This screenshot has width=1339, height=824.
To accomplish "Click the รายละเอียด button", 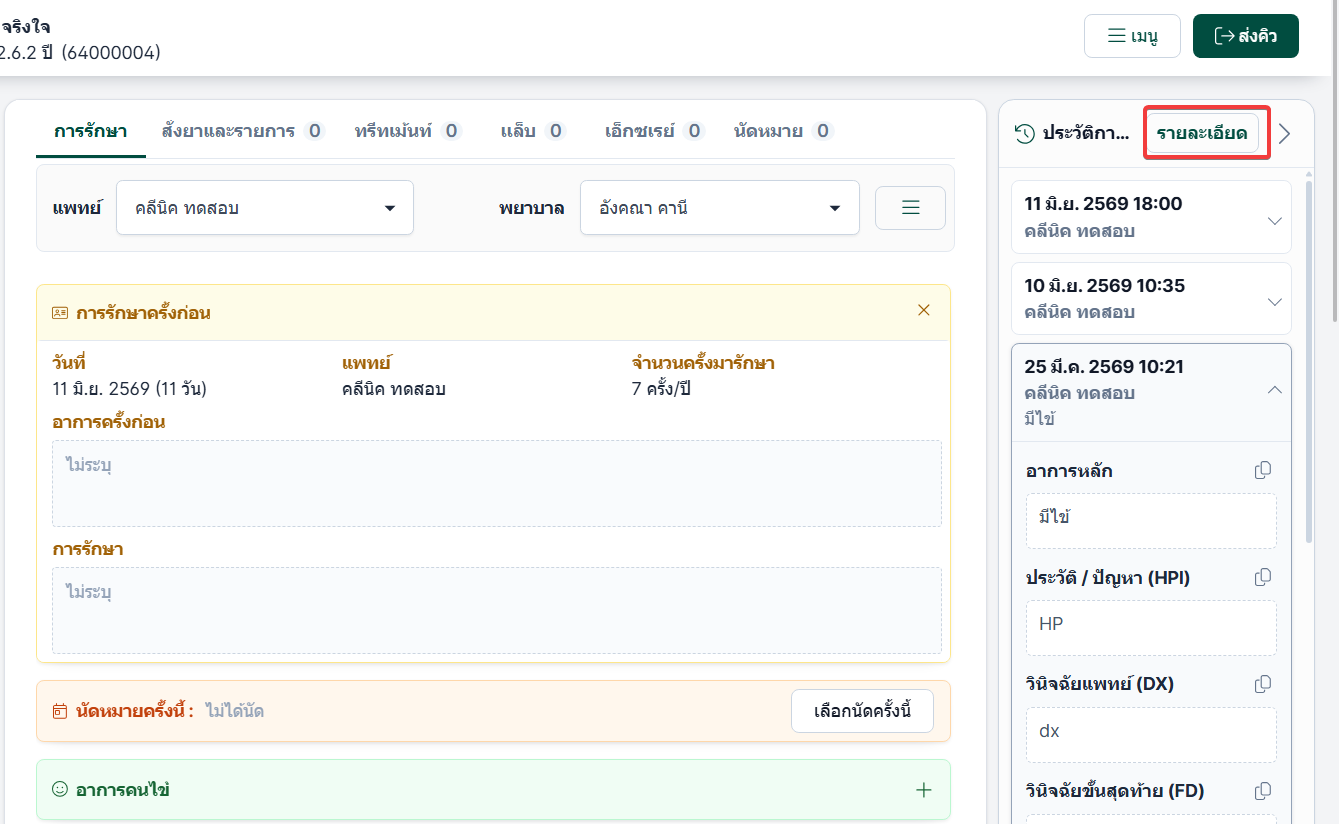I will coord(1202,134).
